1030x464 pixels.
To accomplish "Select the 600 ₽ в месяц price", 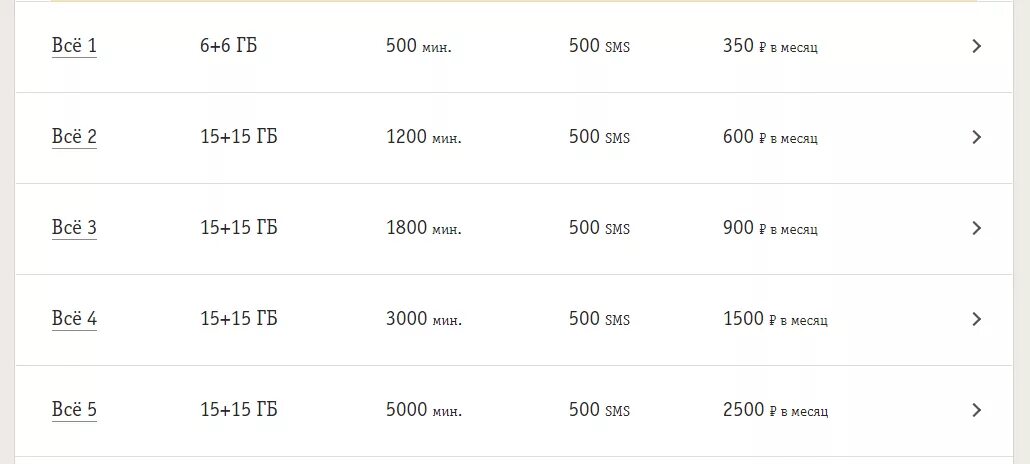I will (771, 137).
